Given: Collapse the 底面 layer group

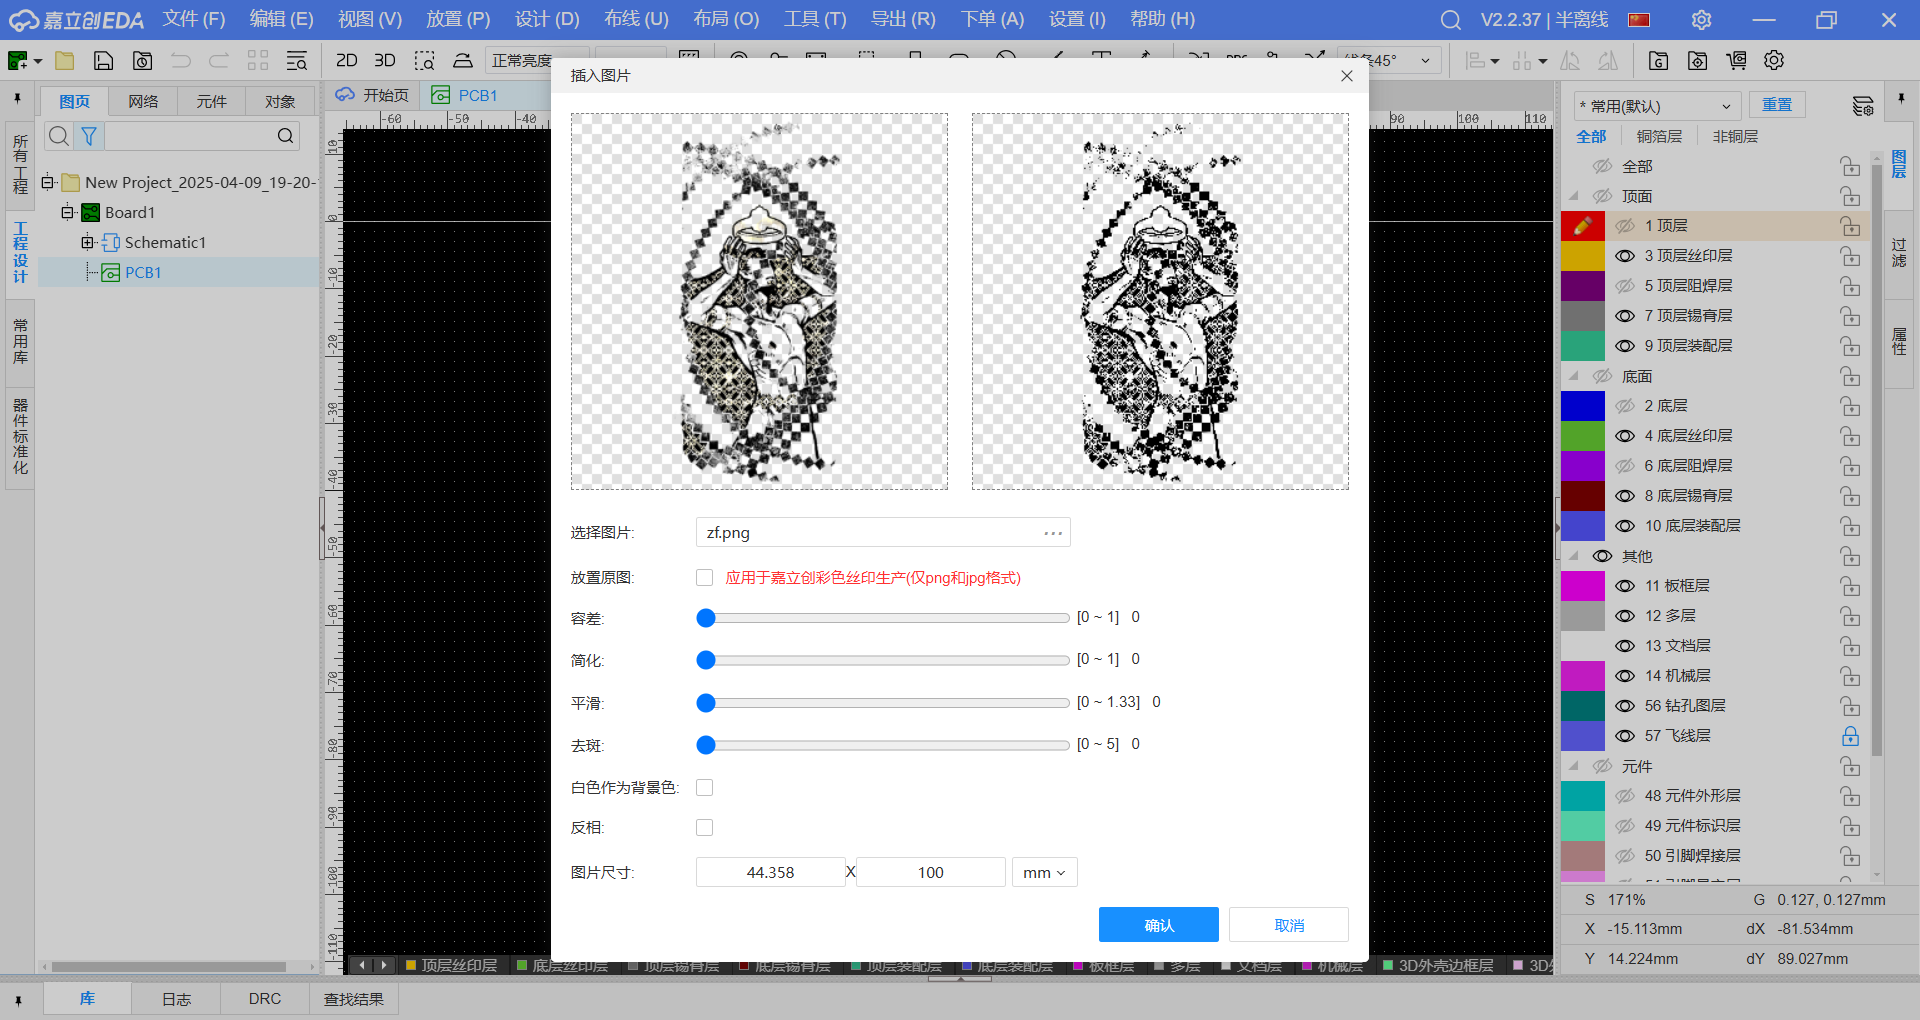Looking at the screenshot, I should tap(1574, 376).
